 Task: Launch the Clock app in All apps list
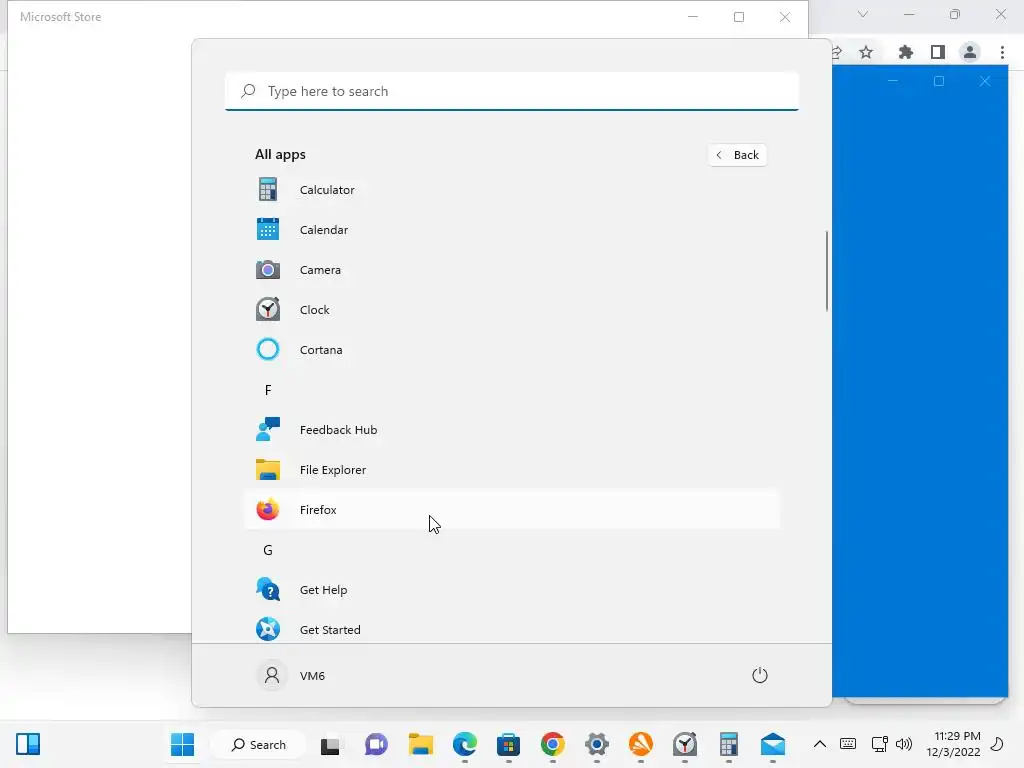click(511, 310)
